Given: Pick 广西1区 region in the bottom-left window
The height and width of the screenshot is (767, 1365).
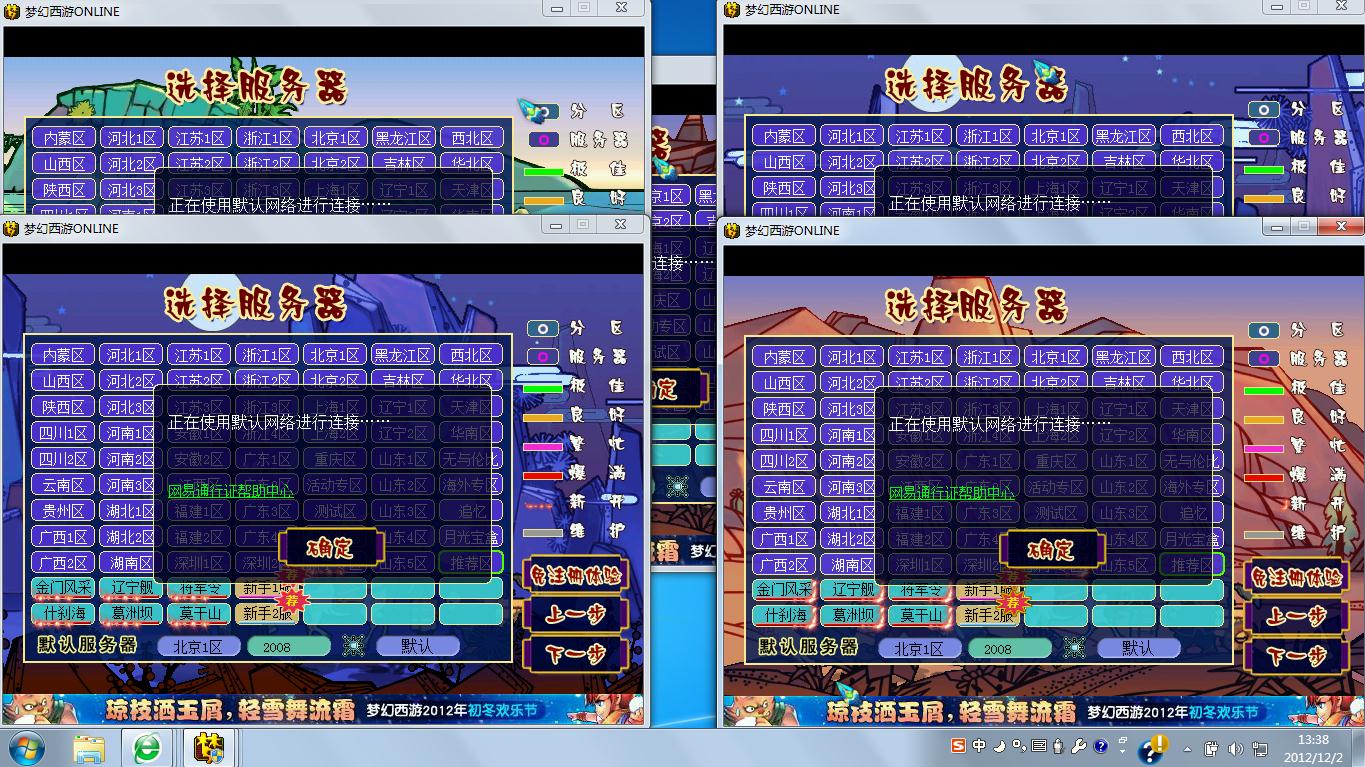Looking at the screenshot, I should pyautogui.click(x=63, y=537).
